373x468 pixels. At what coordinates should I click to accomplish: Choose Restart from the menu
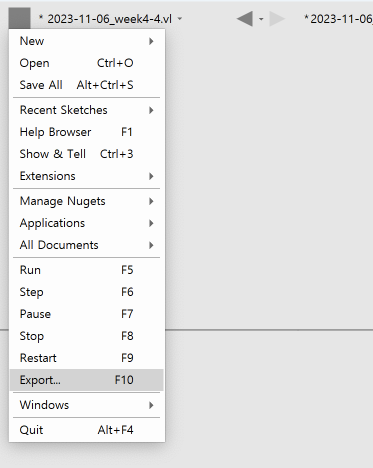tap(87, 358)
